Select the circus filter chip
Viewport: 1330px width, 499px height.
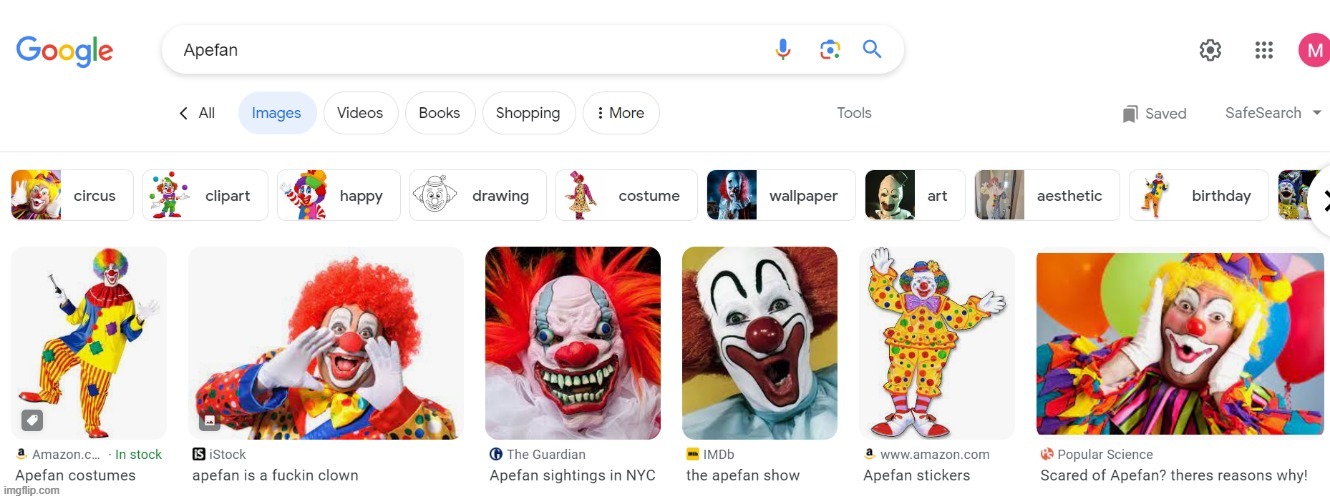[72, 195]
